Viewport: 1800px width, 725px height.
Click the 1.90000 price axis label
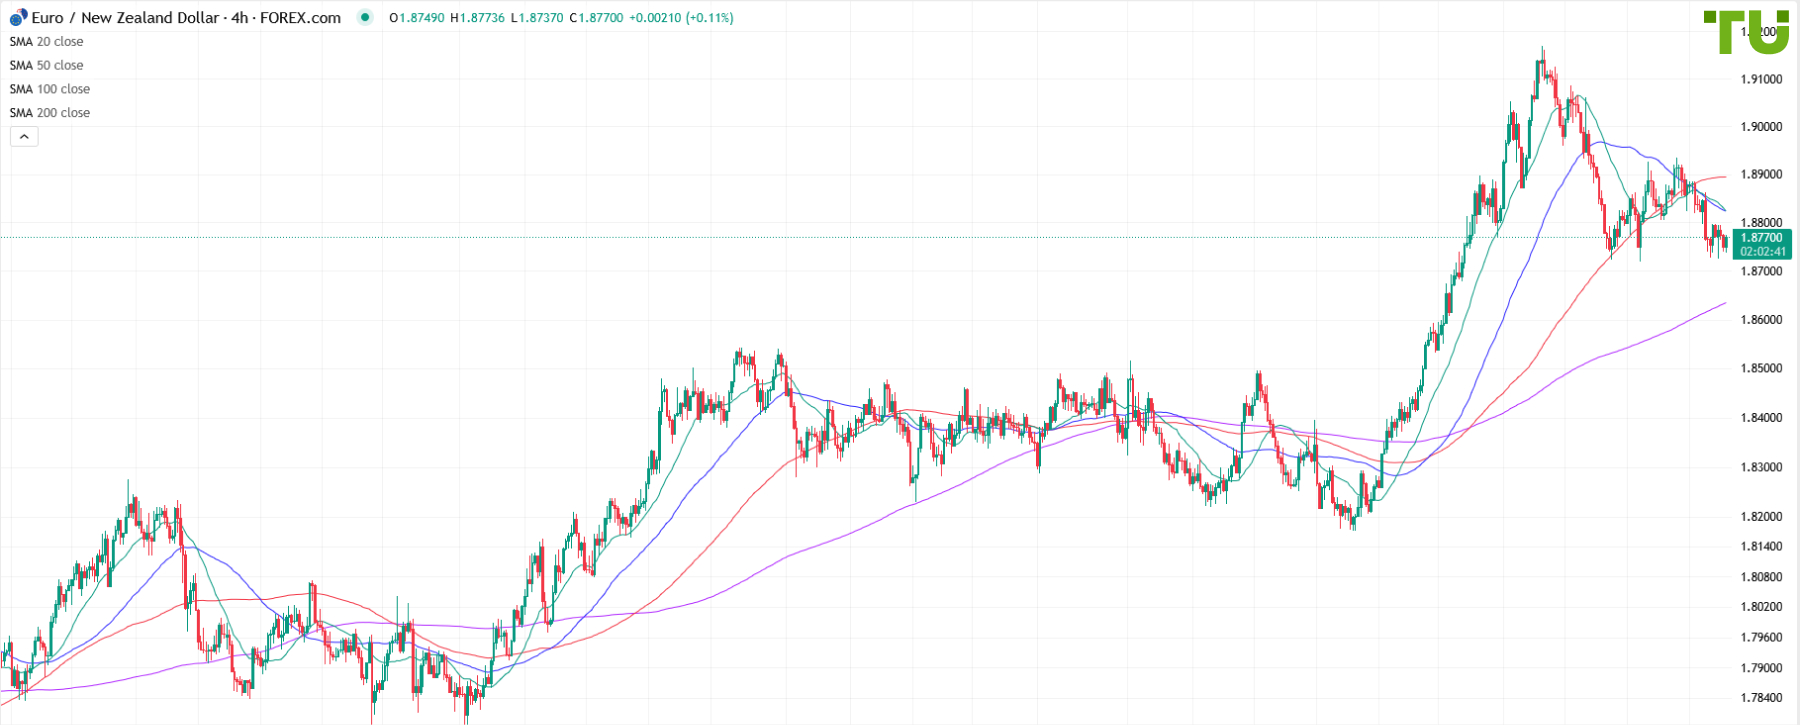(1761, 127)
